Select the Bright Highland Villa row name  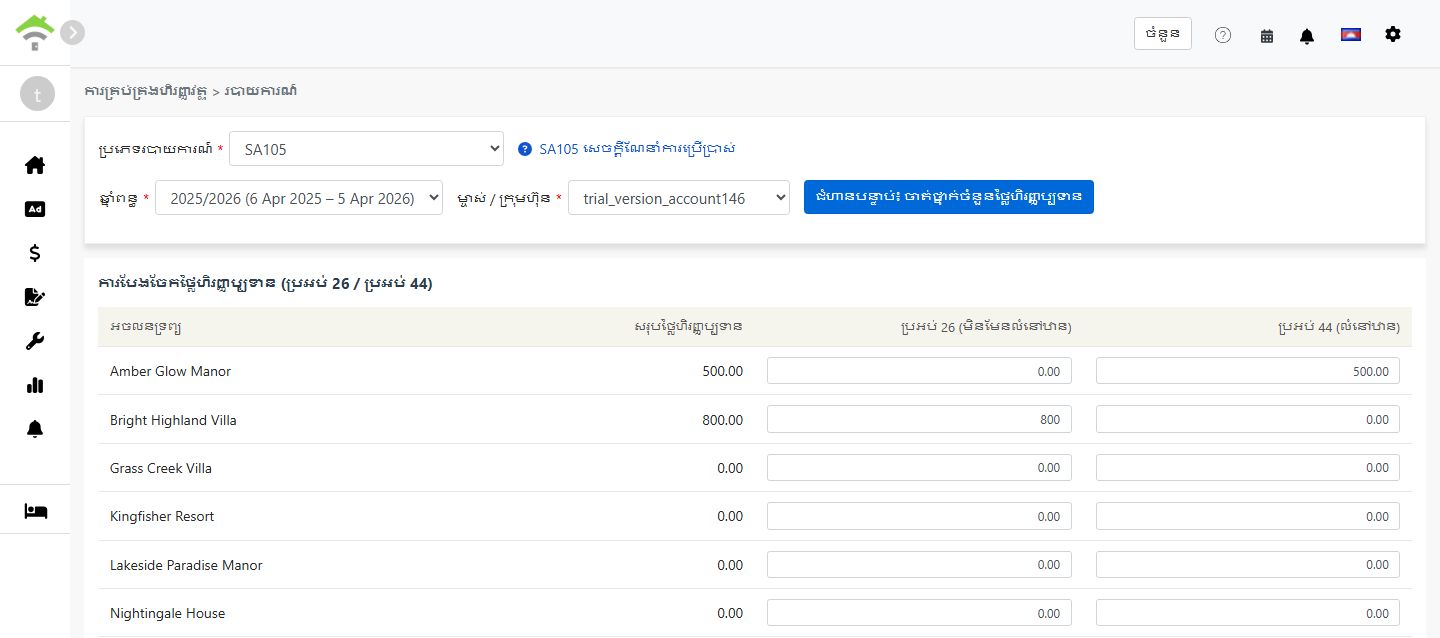[x=173, y=420]
